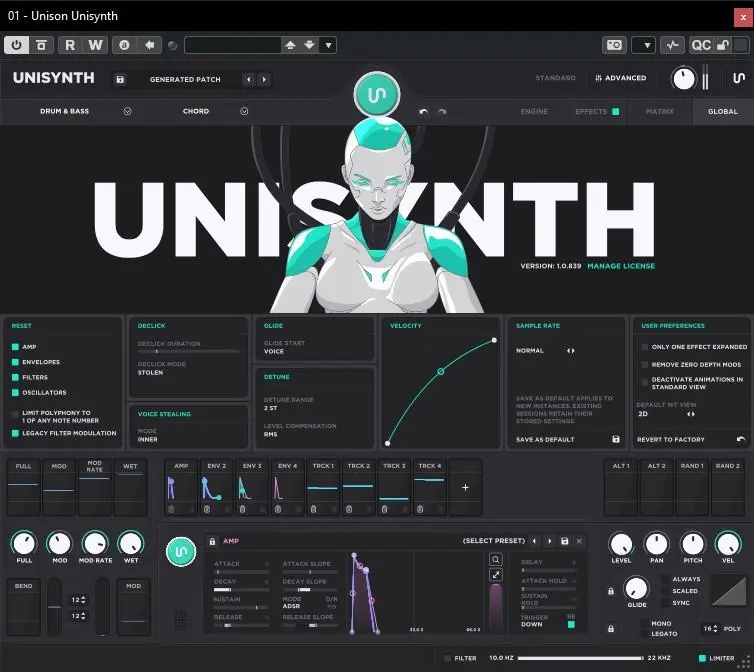
Task: Switch to the Global tab
Action: [x=723, y=112]
